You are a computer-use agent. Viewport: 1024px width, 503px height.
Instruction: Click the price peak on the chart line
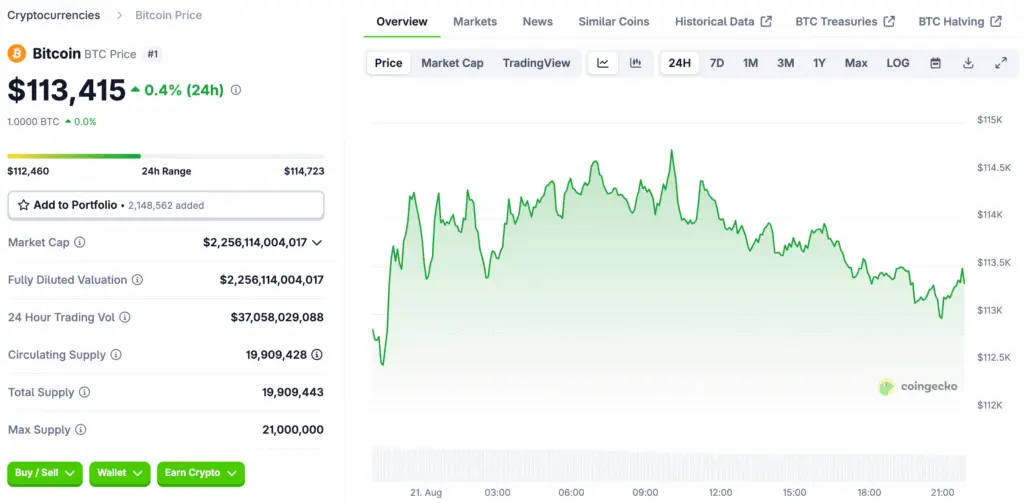tap(671, 151)
